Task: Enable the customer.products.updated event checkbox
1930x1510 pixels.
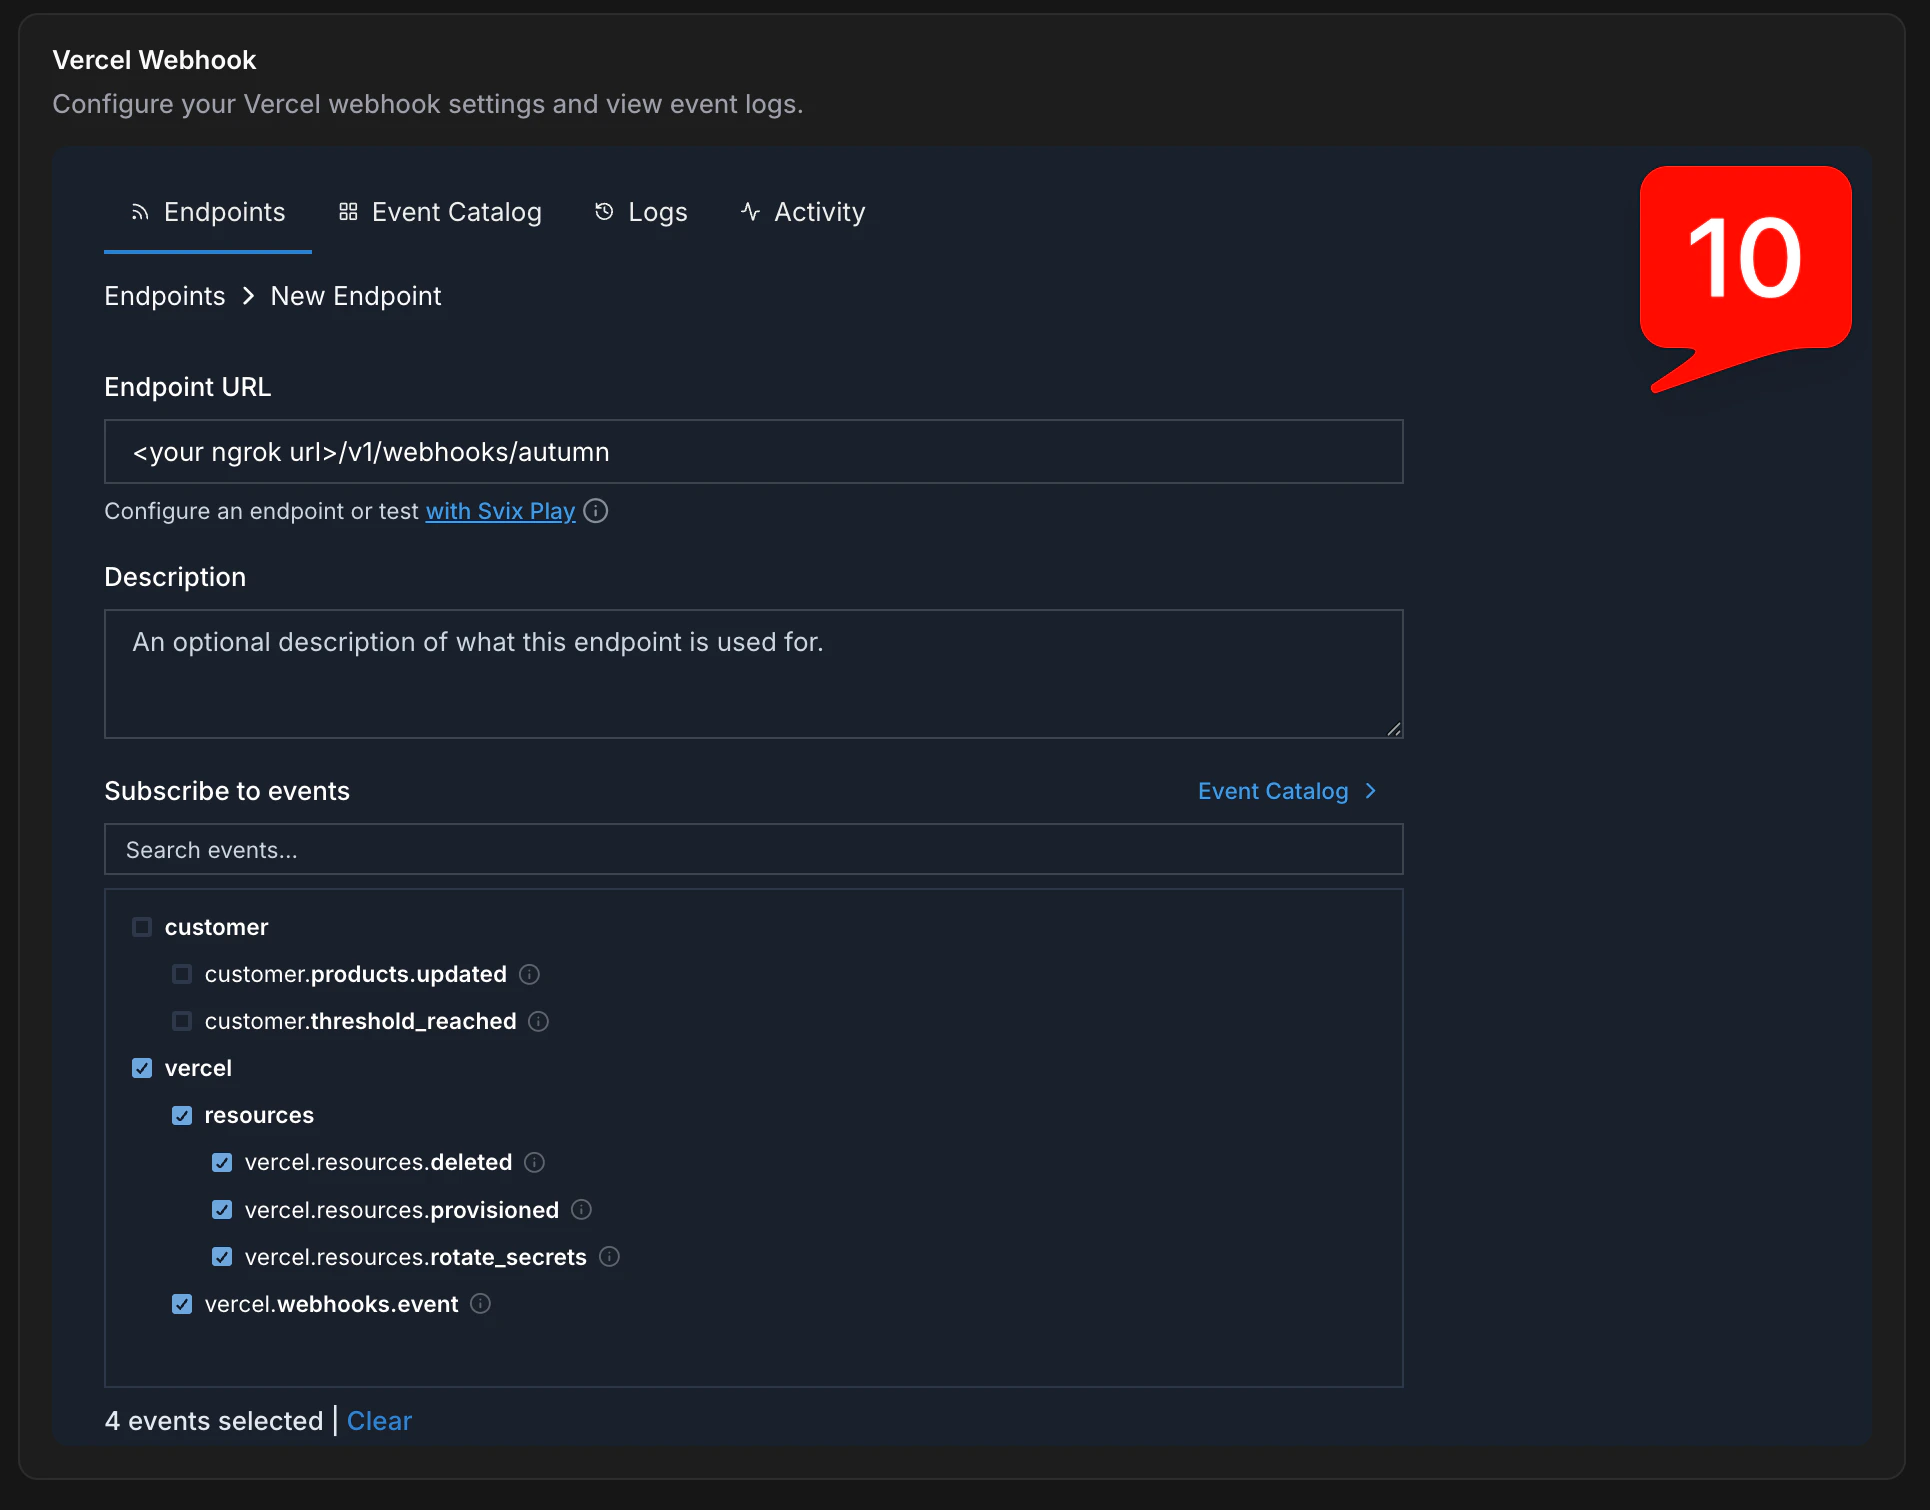Action: click(182, 974)
